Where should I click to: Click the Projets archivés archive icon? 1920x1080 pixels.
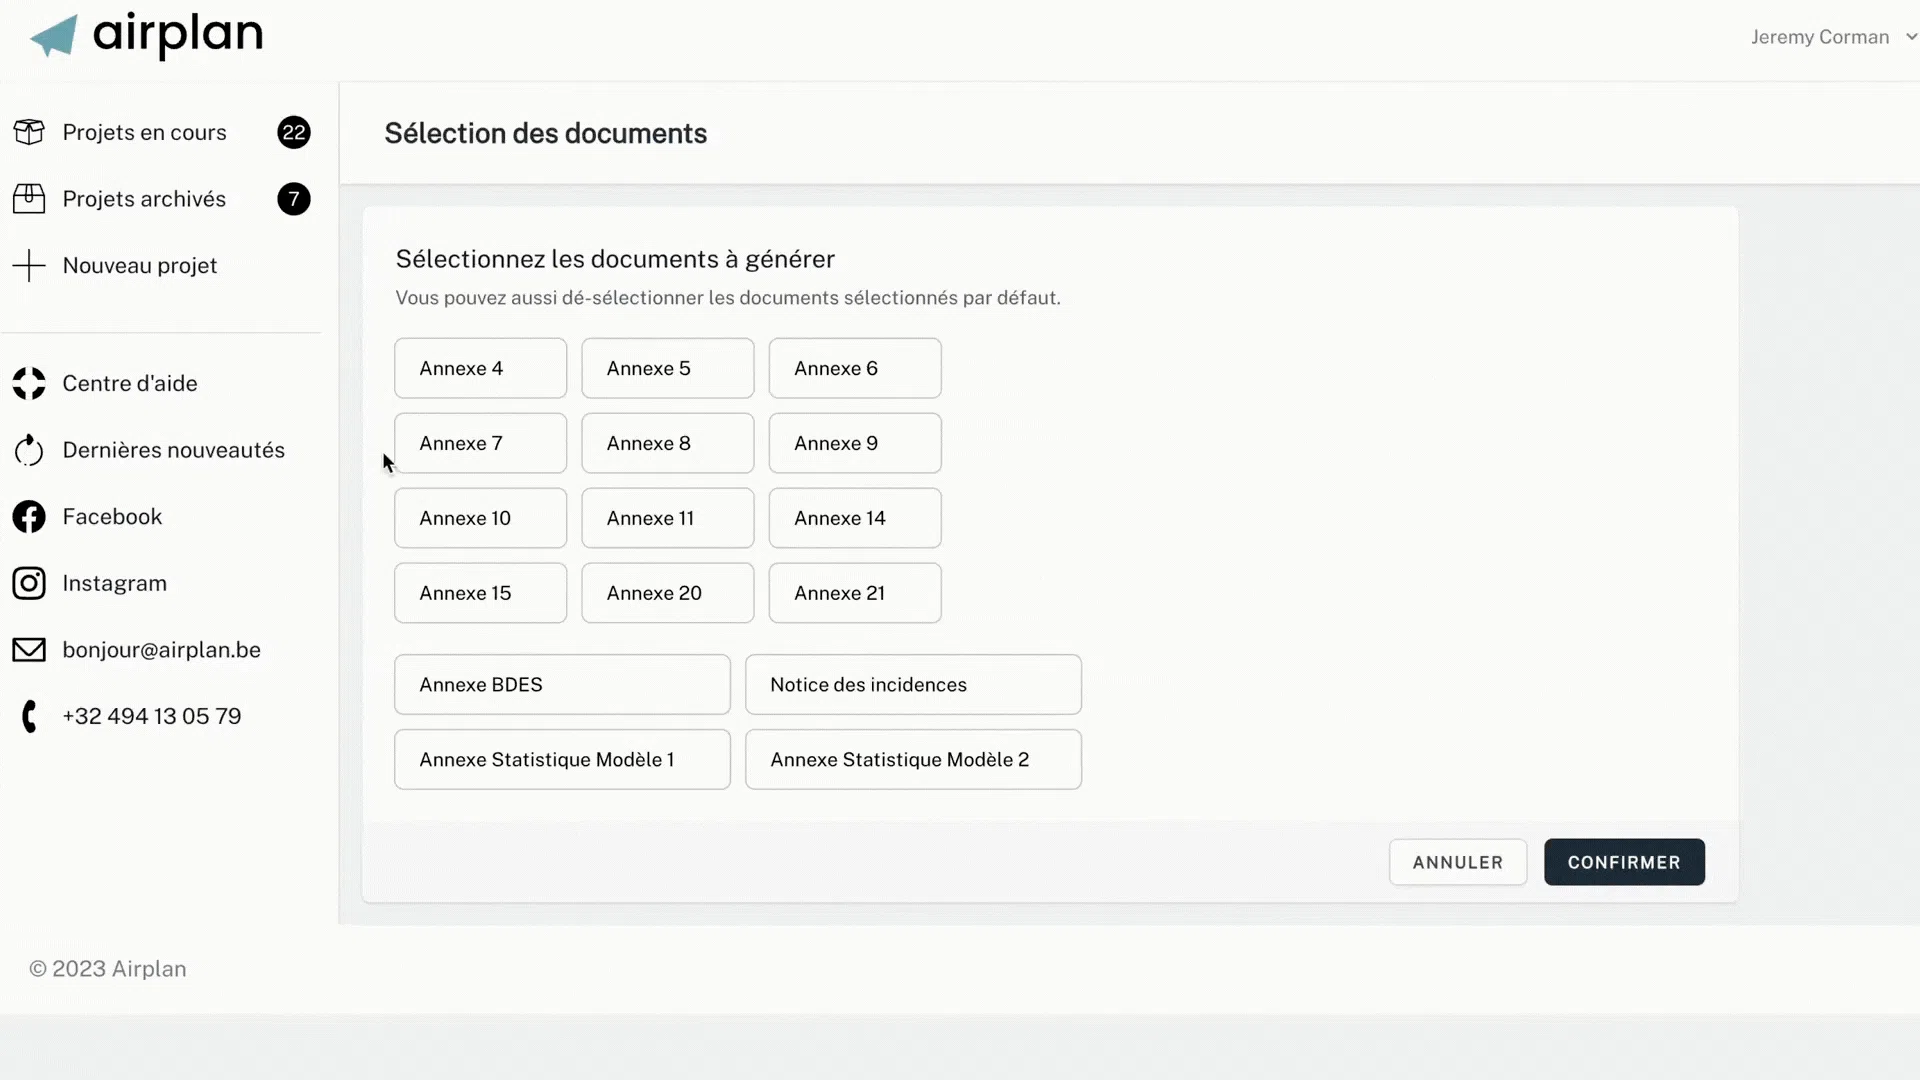pos(29,199)
